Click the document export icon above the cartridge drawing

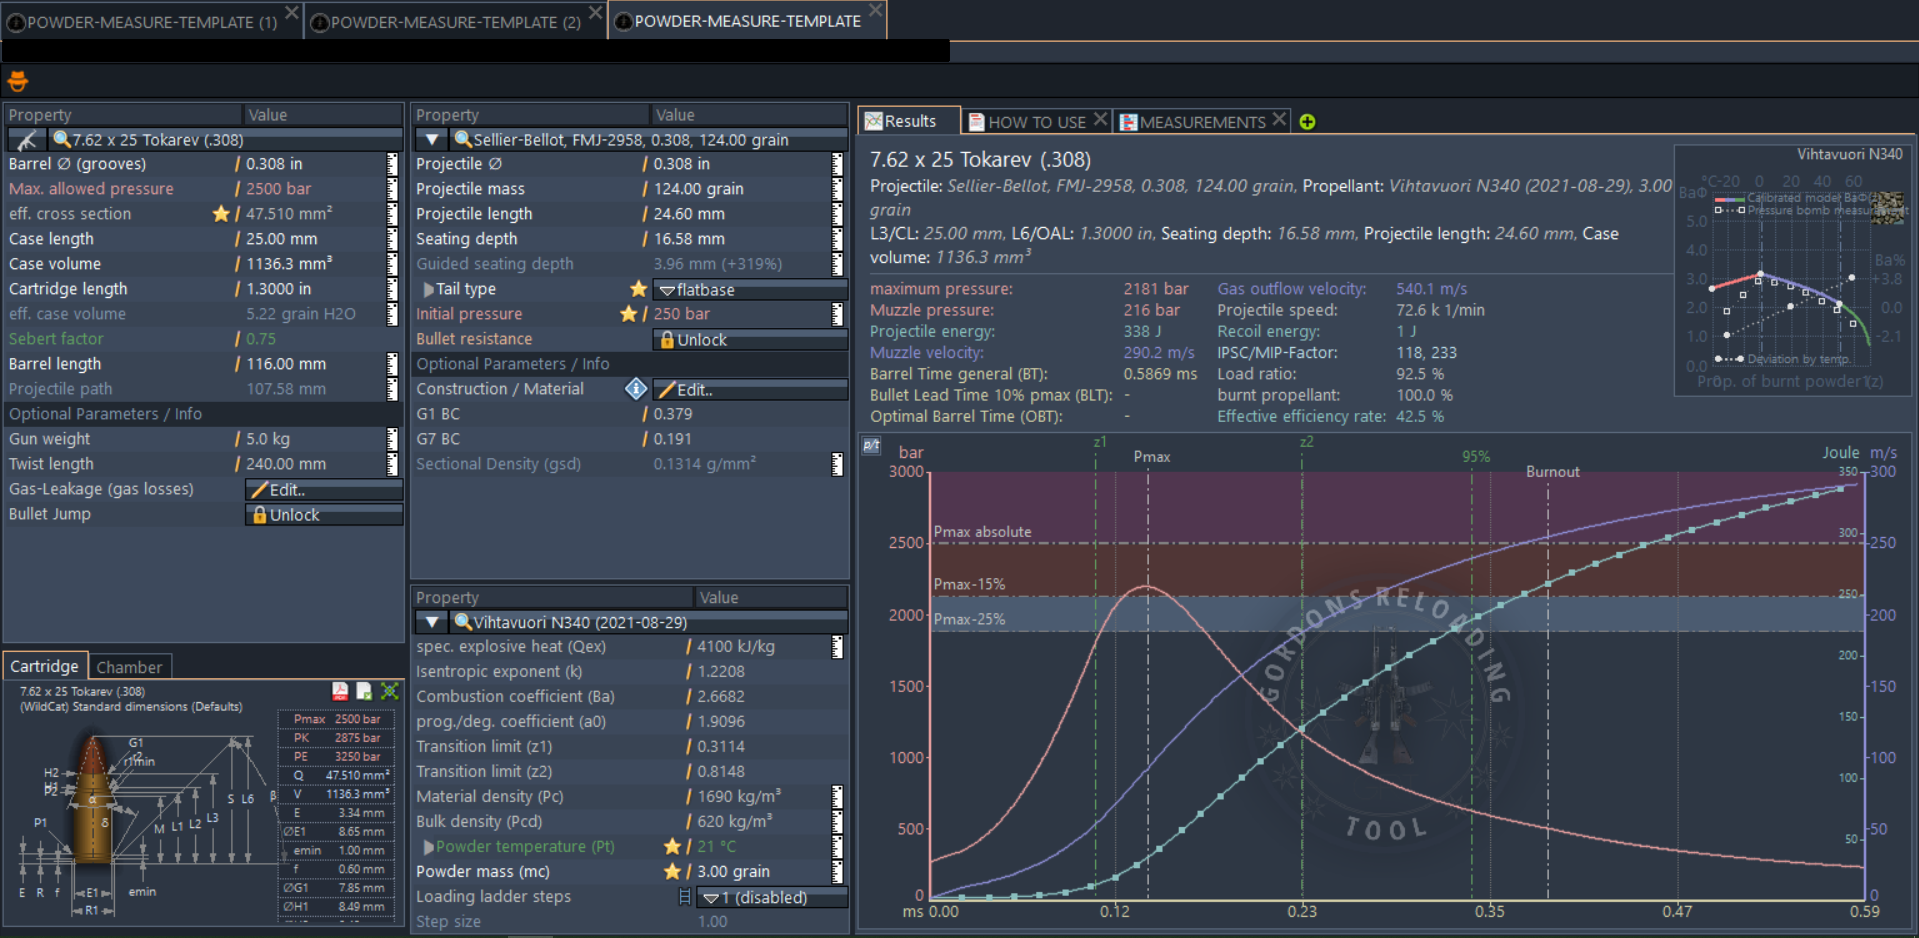(364, 691)
